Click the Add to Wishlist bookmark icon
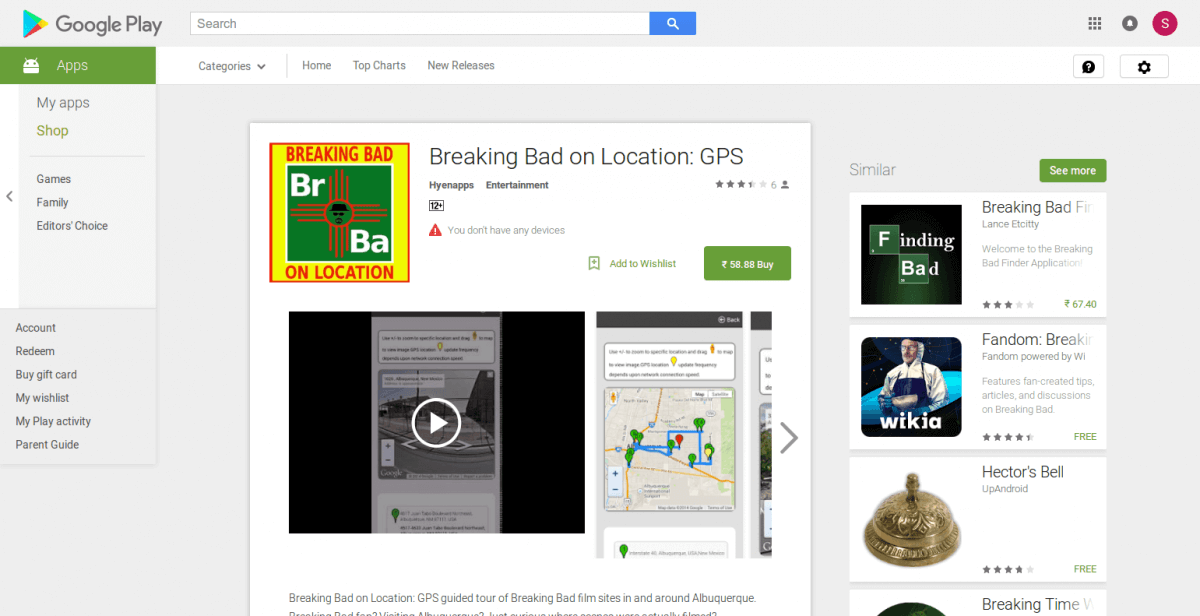1200x616 pixels. [x=594, y=263]
